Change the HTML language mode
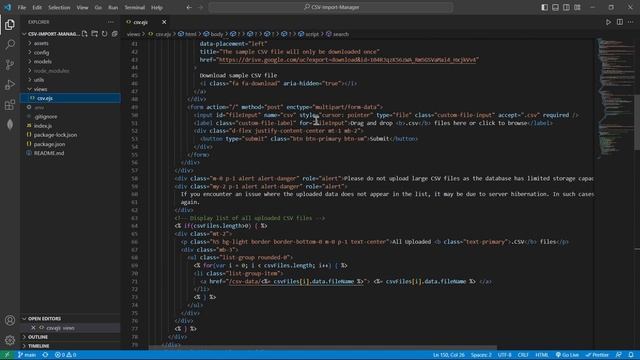 tap(542, 355)
